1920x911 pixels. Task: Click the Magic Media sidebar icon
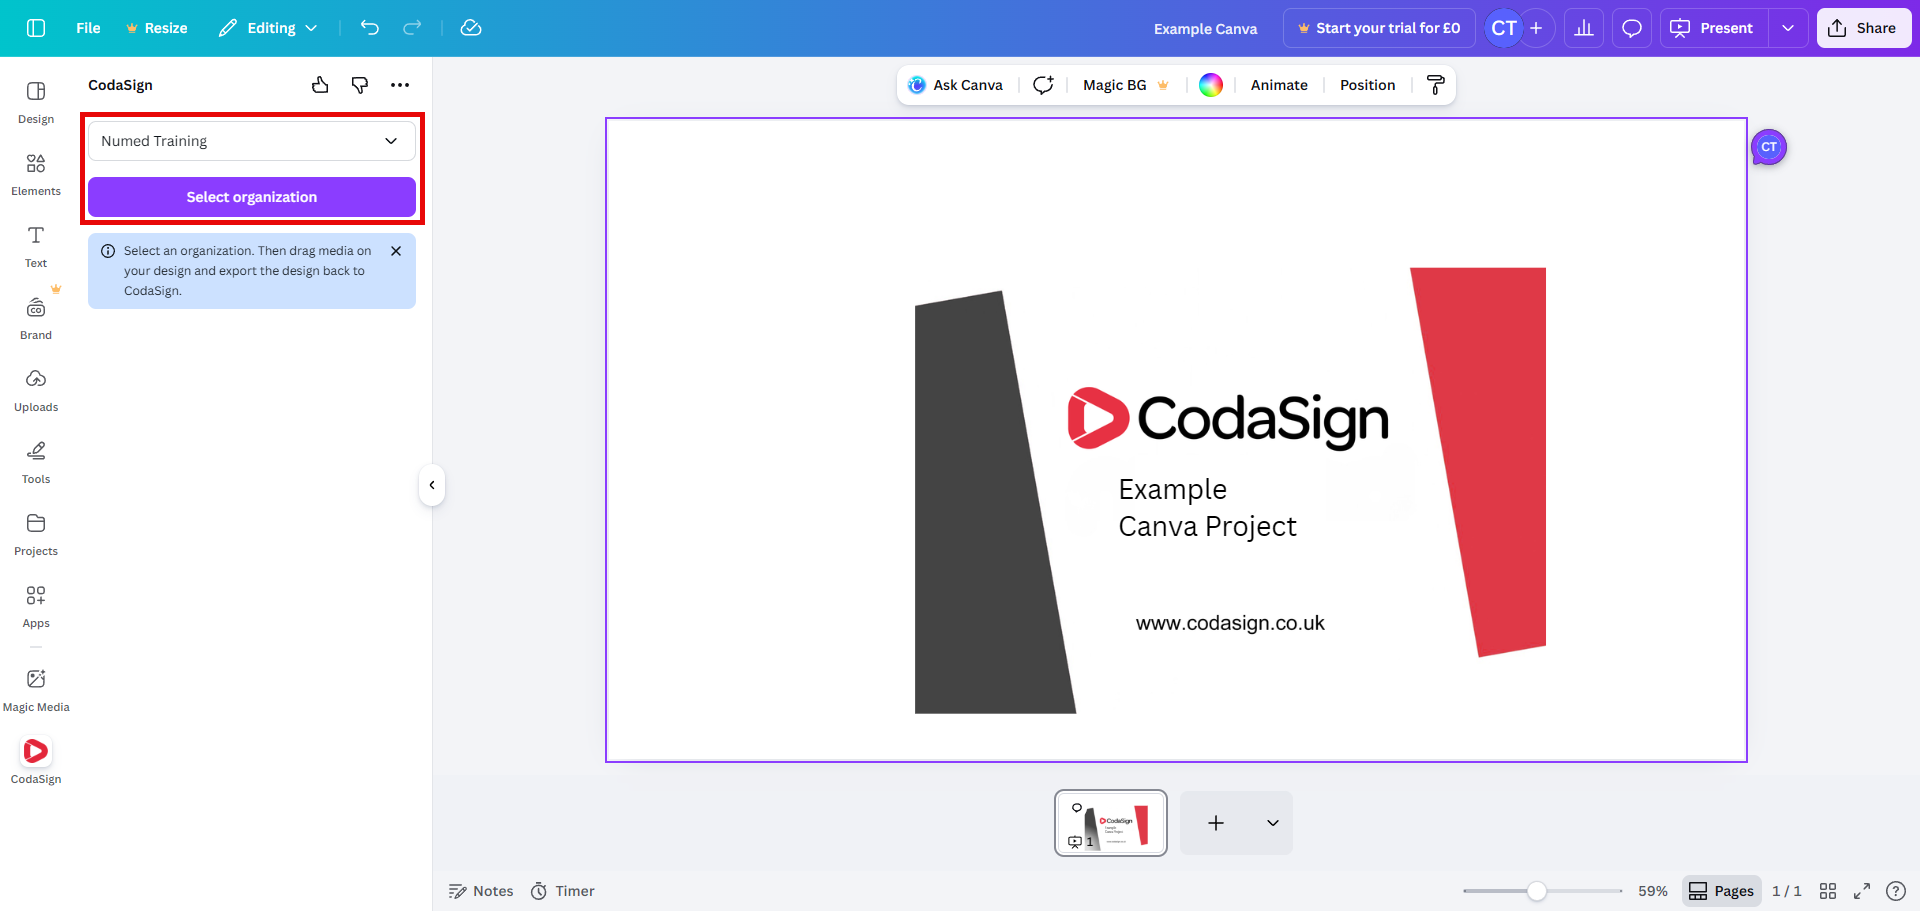(x=36, y=690)
